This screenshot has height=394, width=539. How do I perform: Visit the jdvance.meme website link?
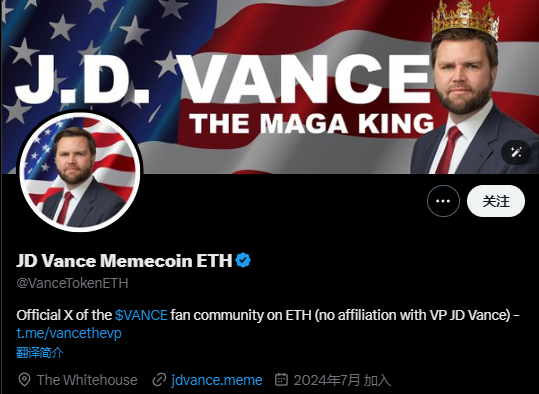(x=217, y=380)
